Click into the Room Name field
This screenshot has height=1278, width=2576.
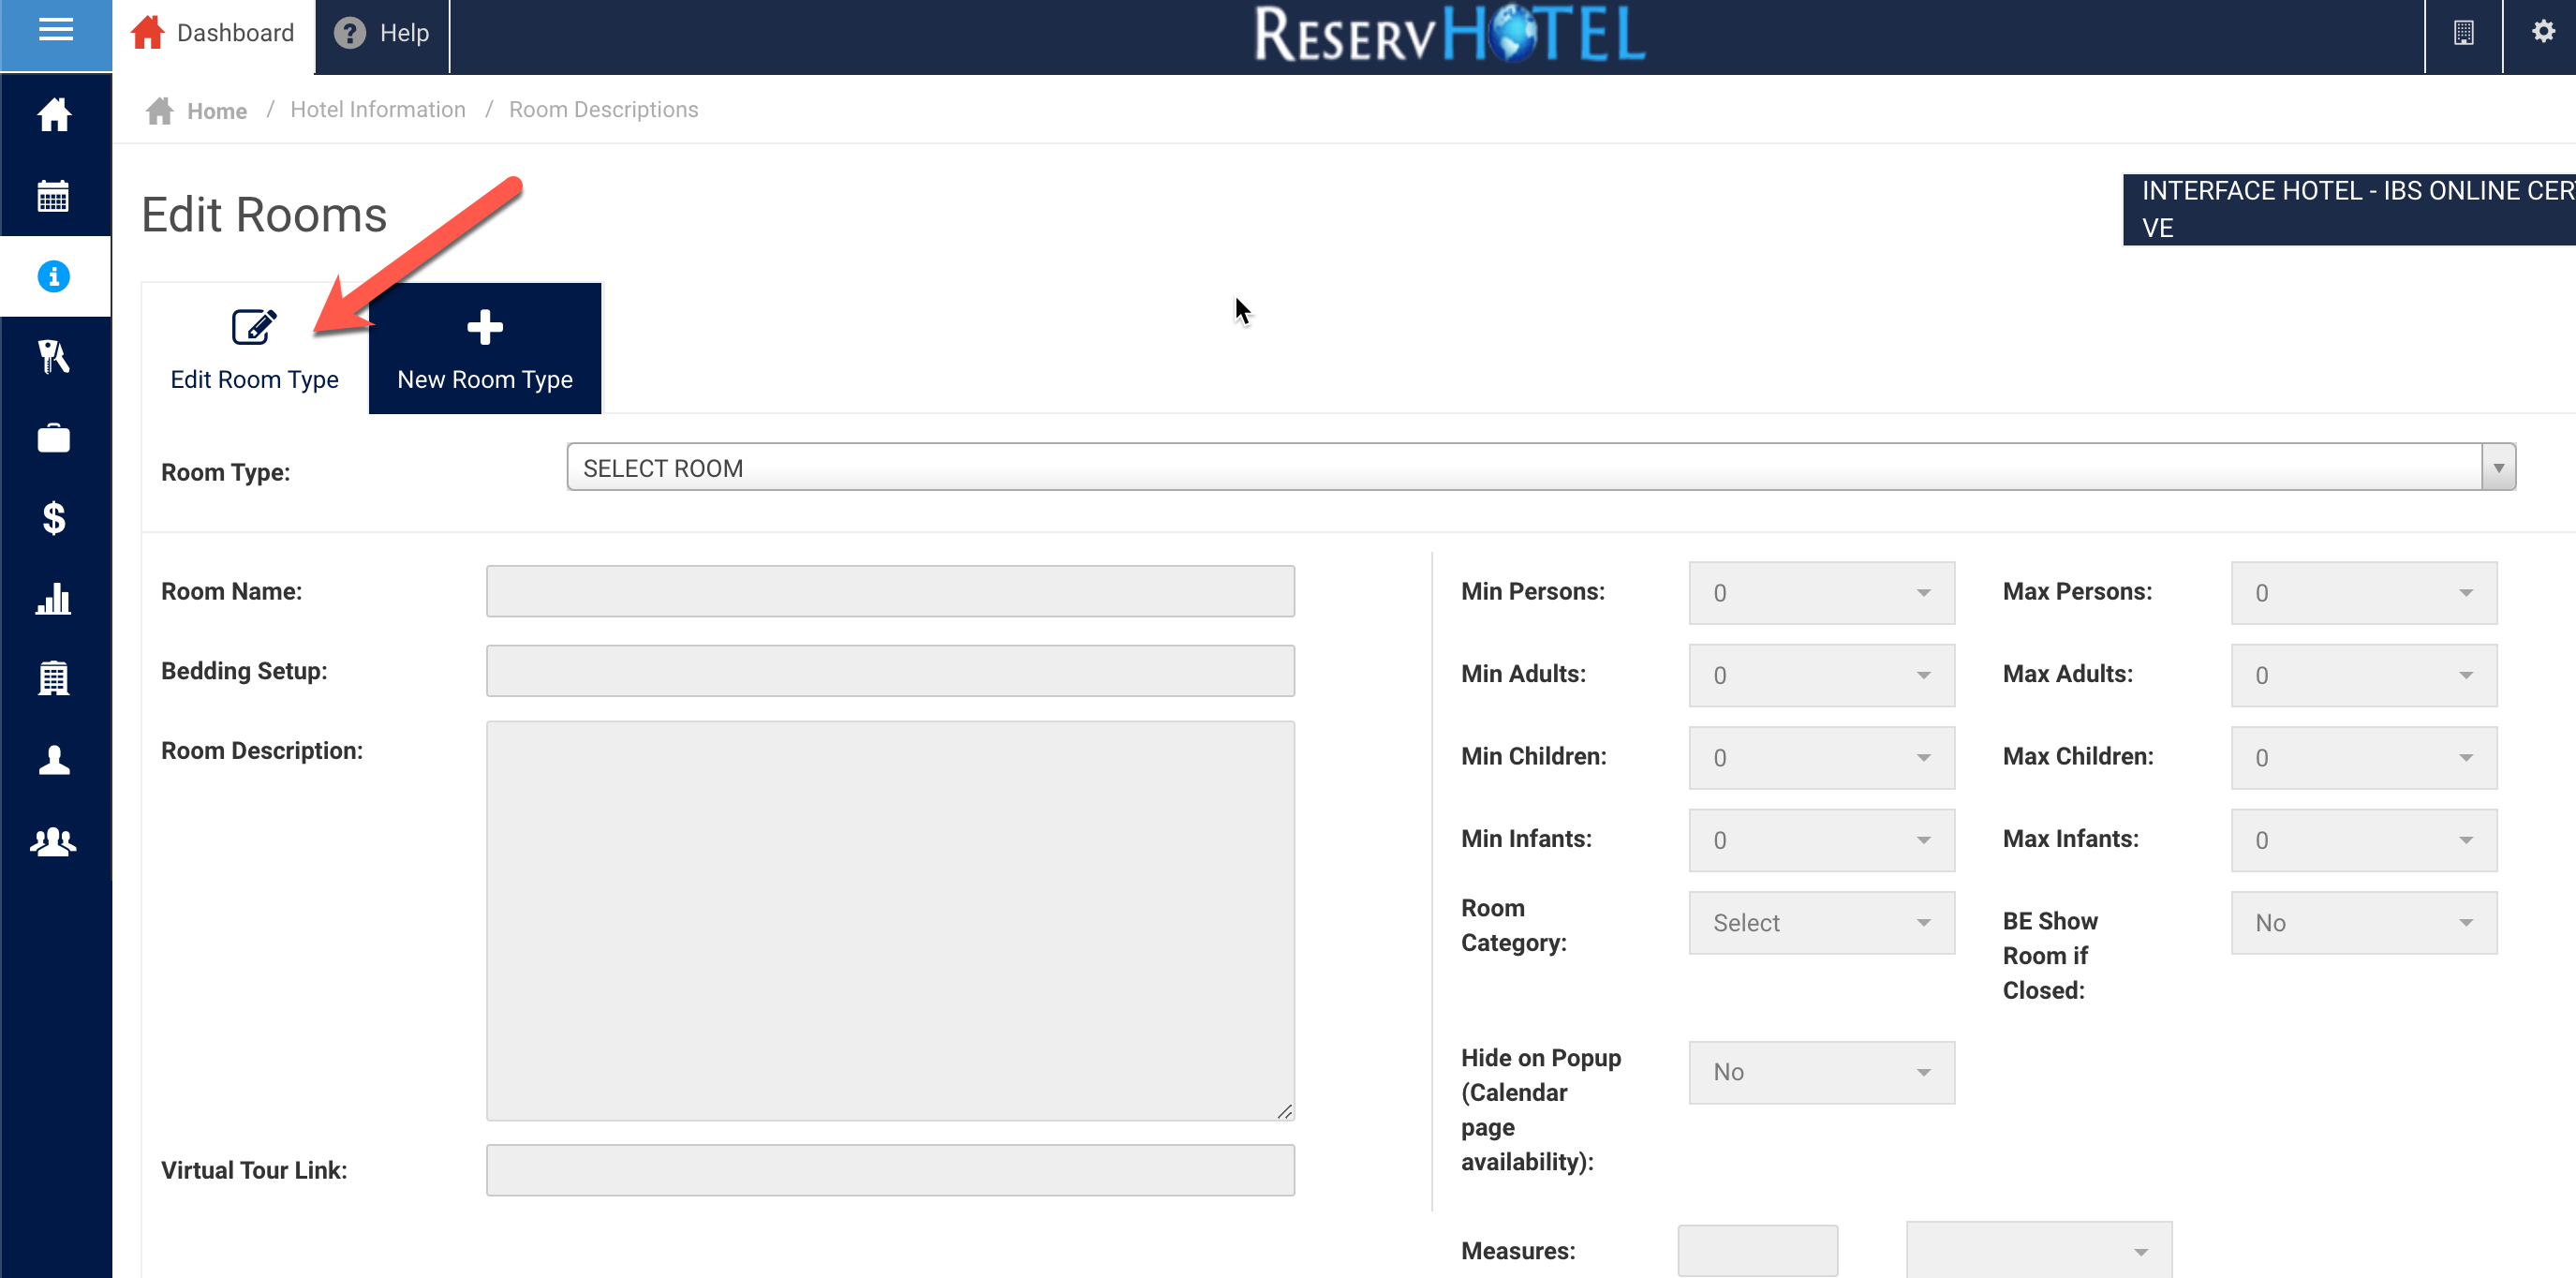point(890,592)
